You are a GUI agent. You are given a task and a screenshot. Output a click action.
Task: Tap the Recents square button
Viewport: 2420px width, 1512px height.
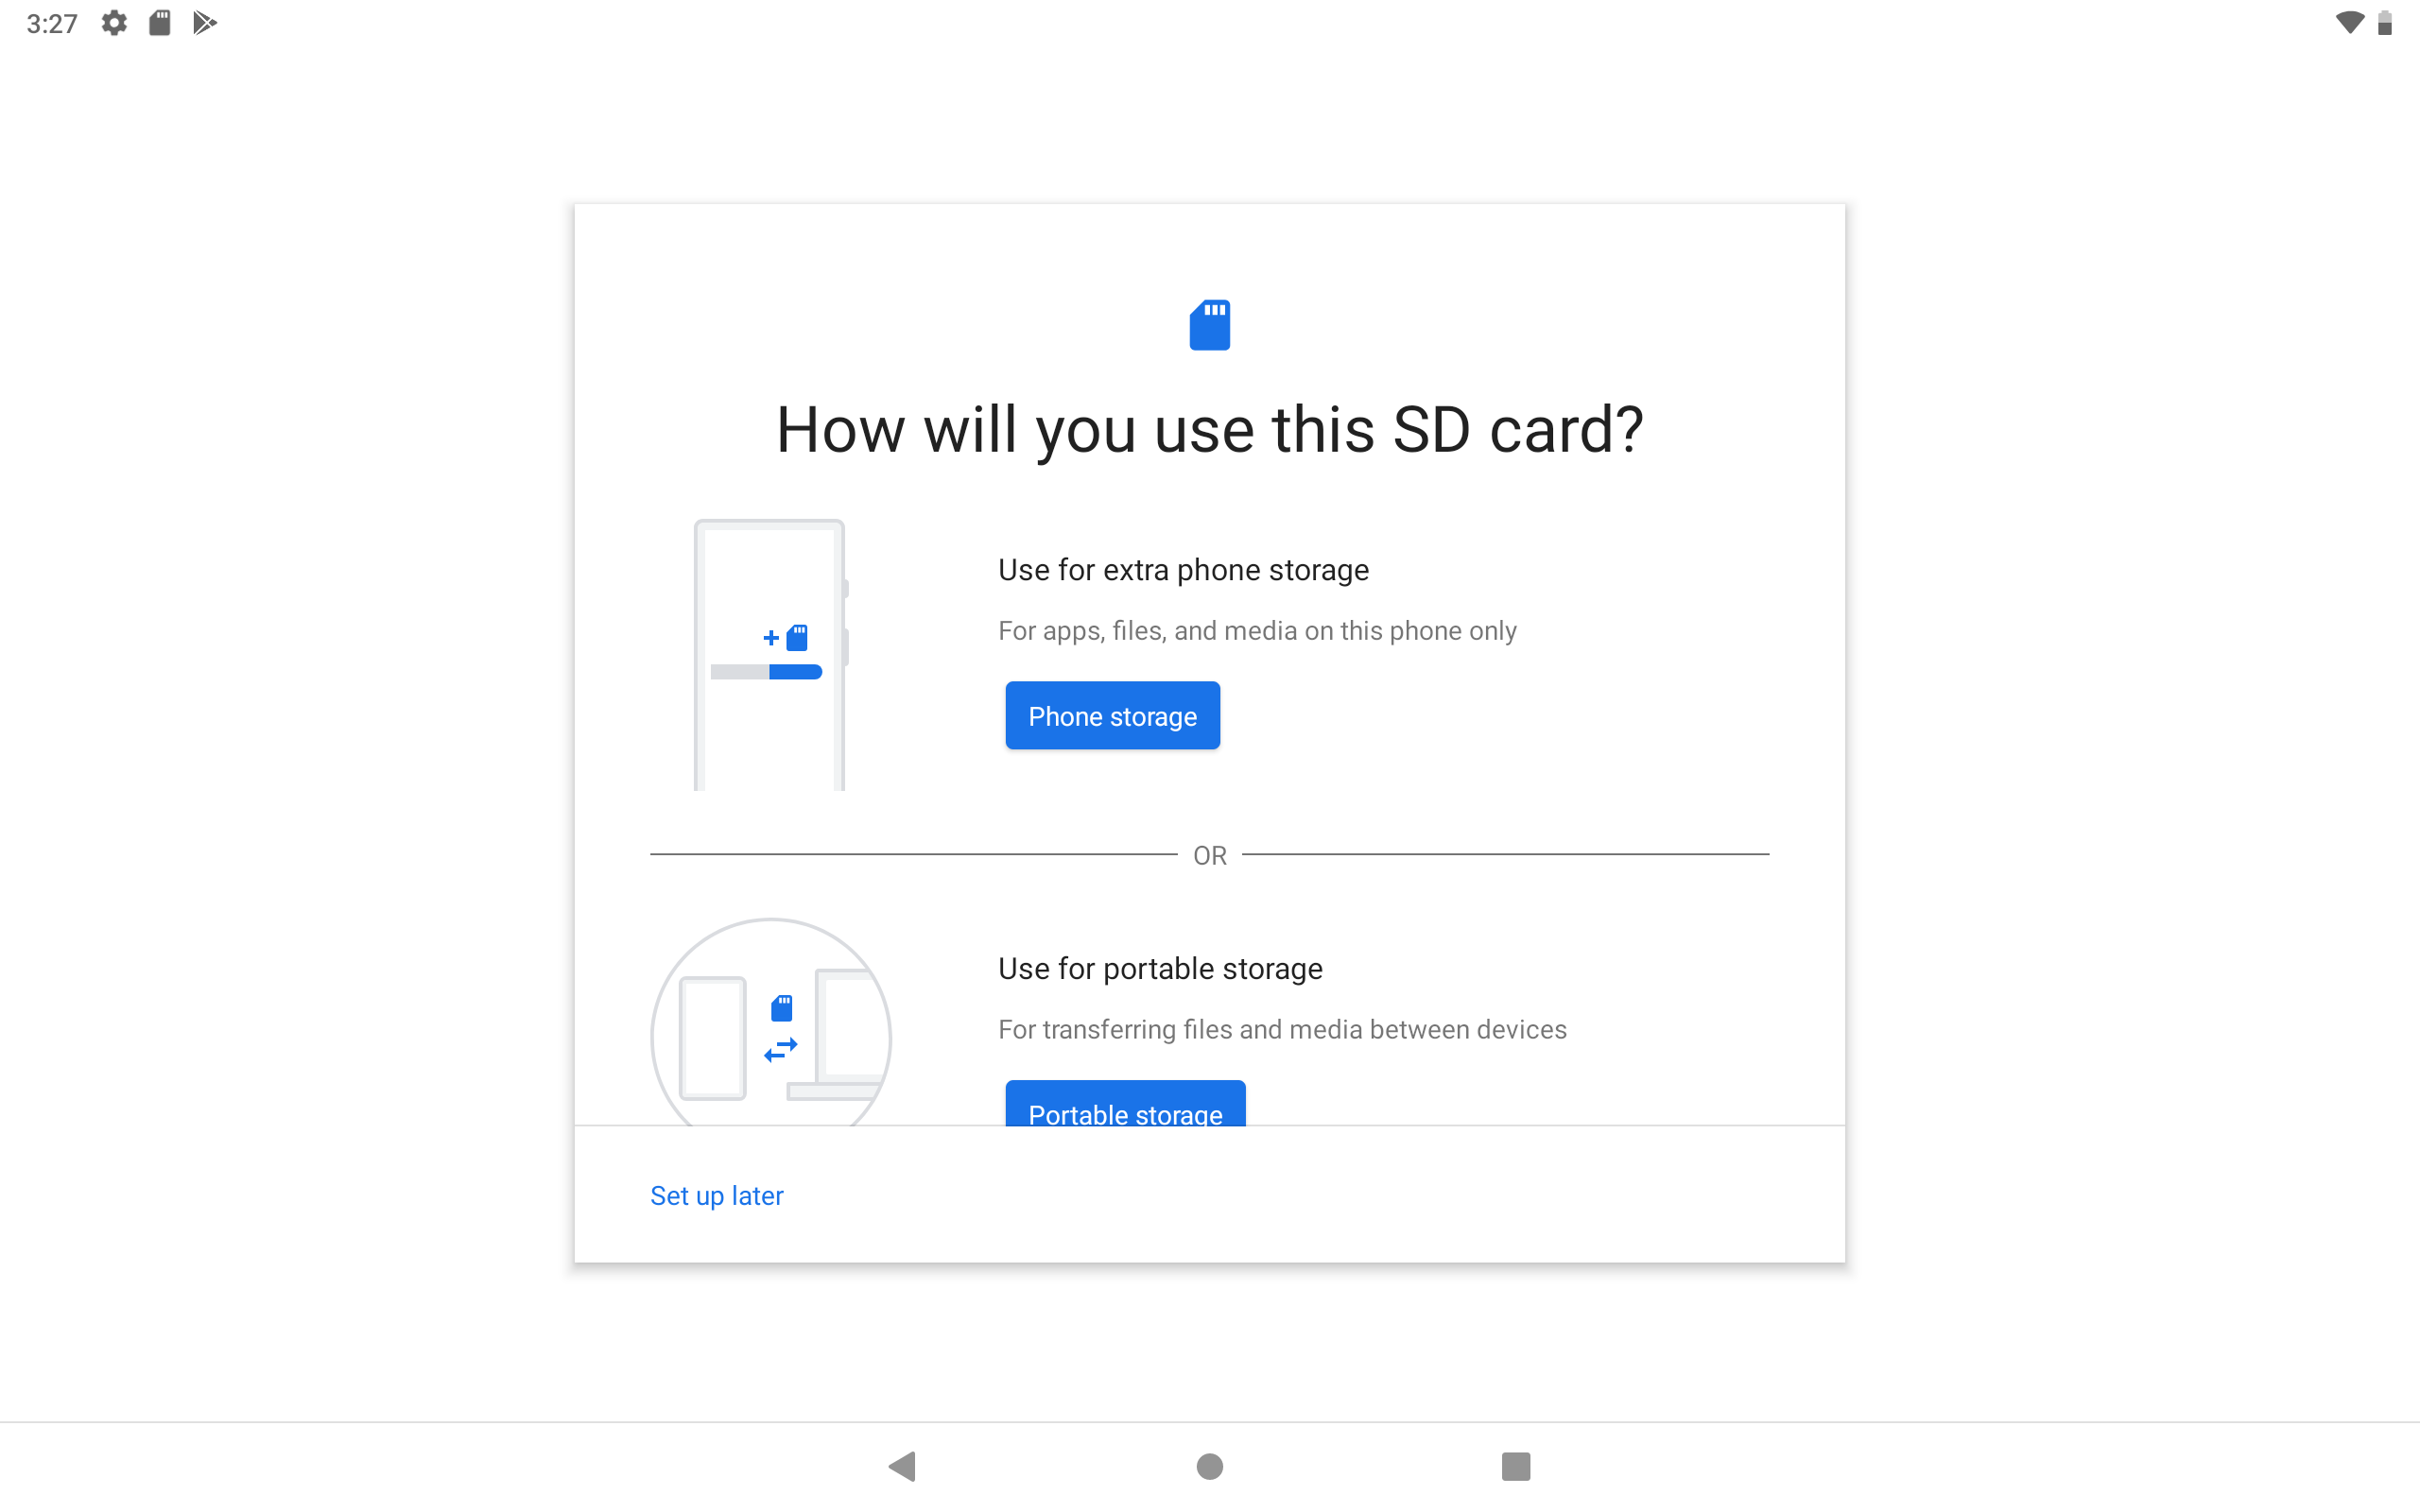[1516, 1466]
